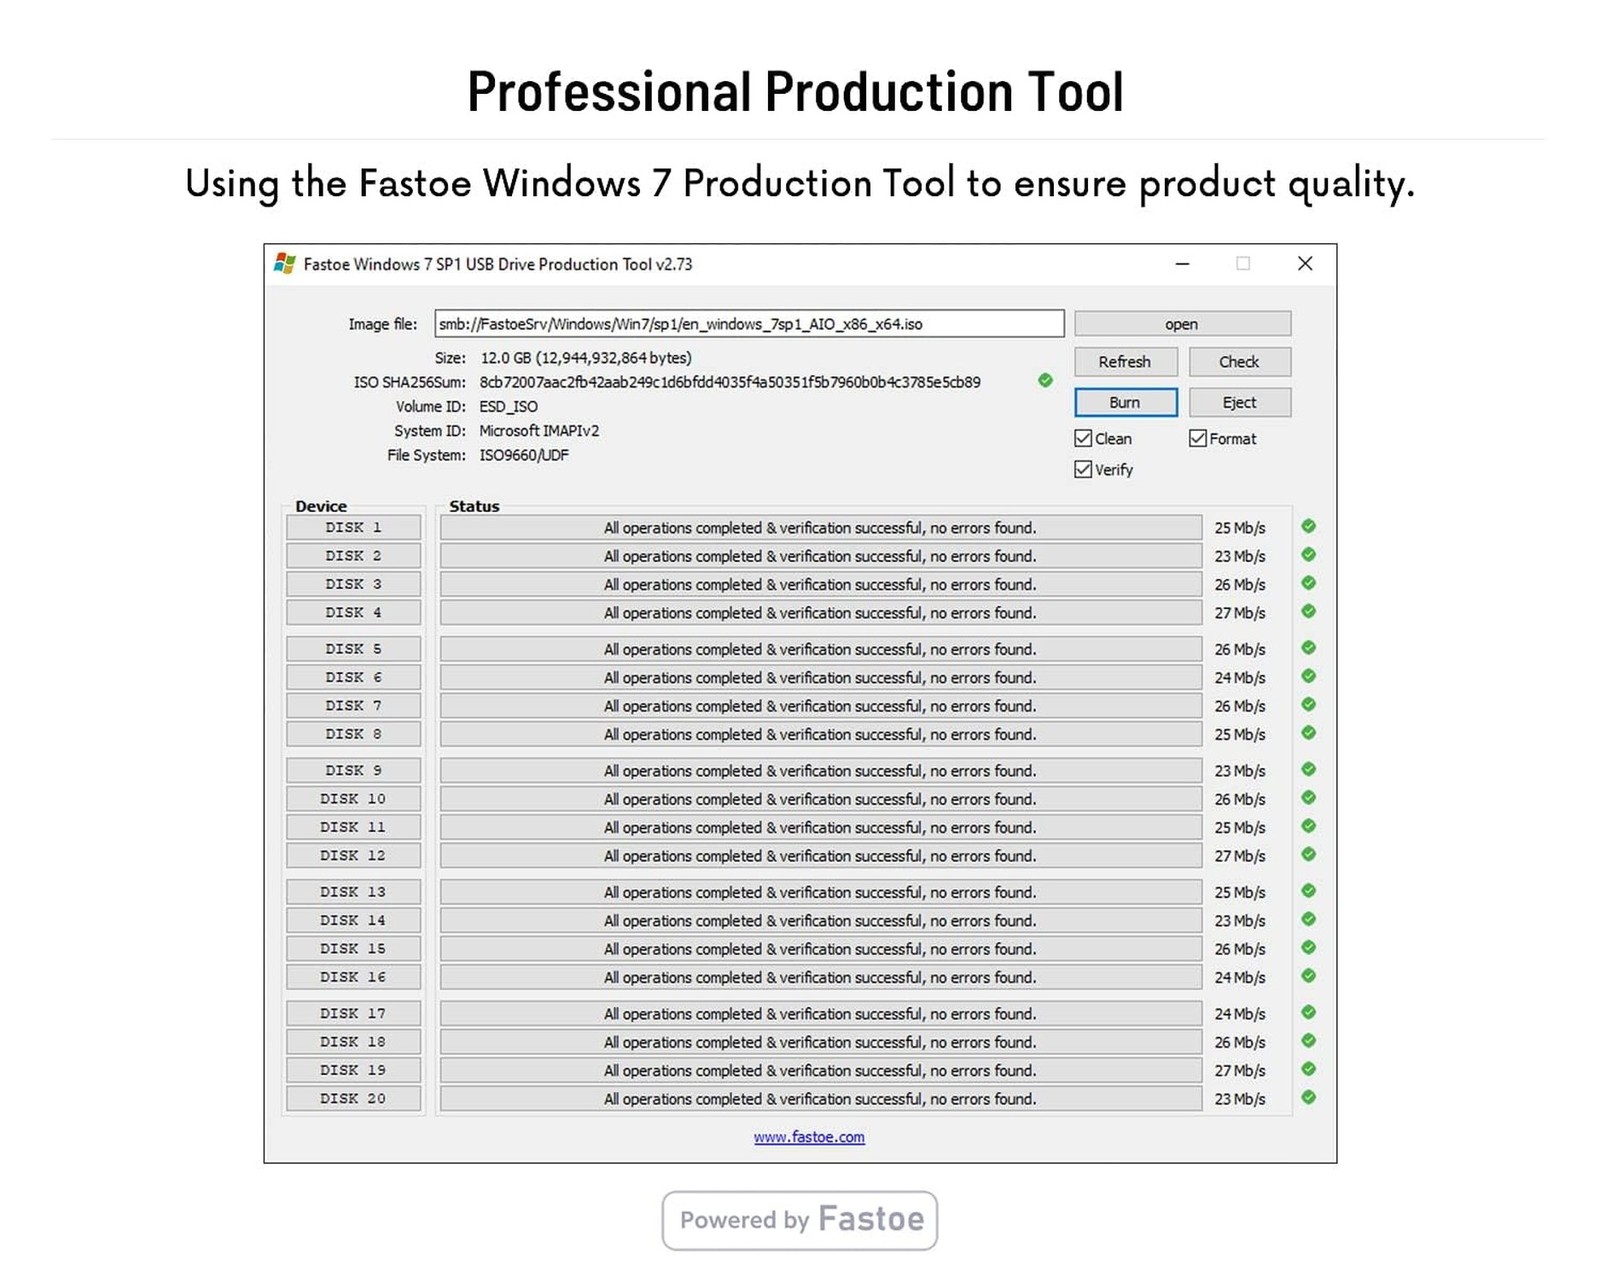
Task: Click the Refresh button
Action: [1126, 362]
